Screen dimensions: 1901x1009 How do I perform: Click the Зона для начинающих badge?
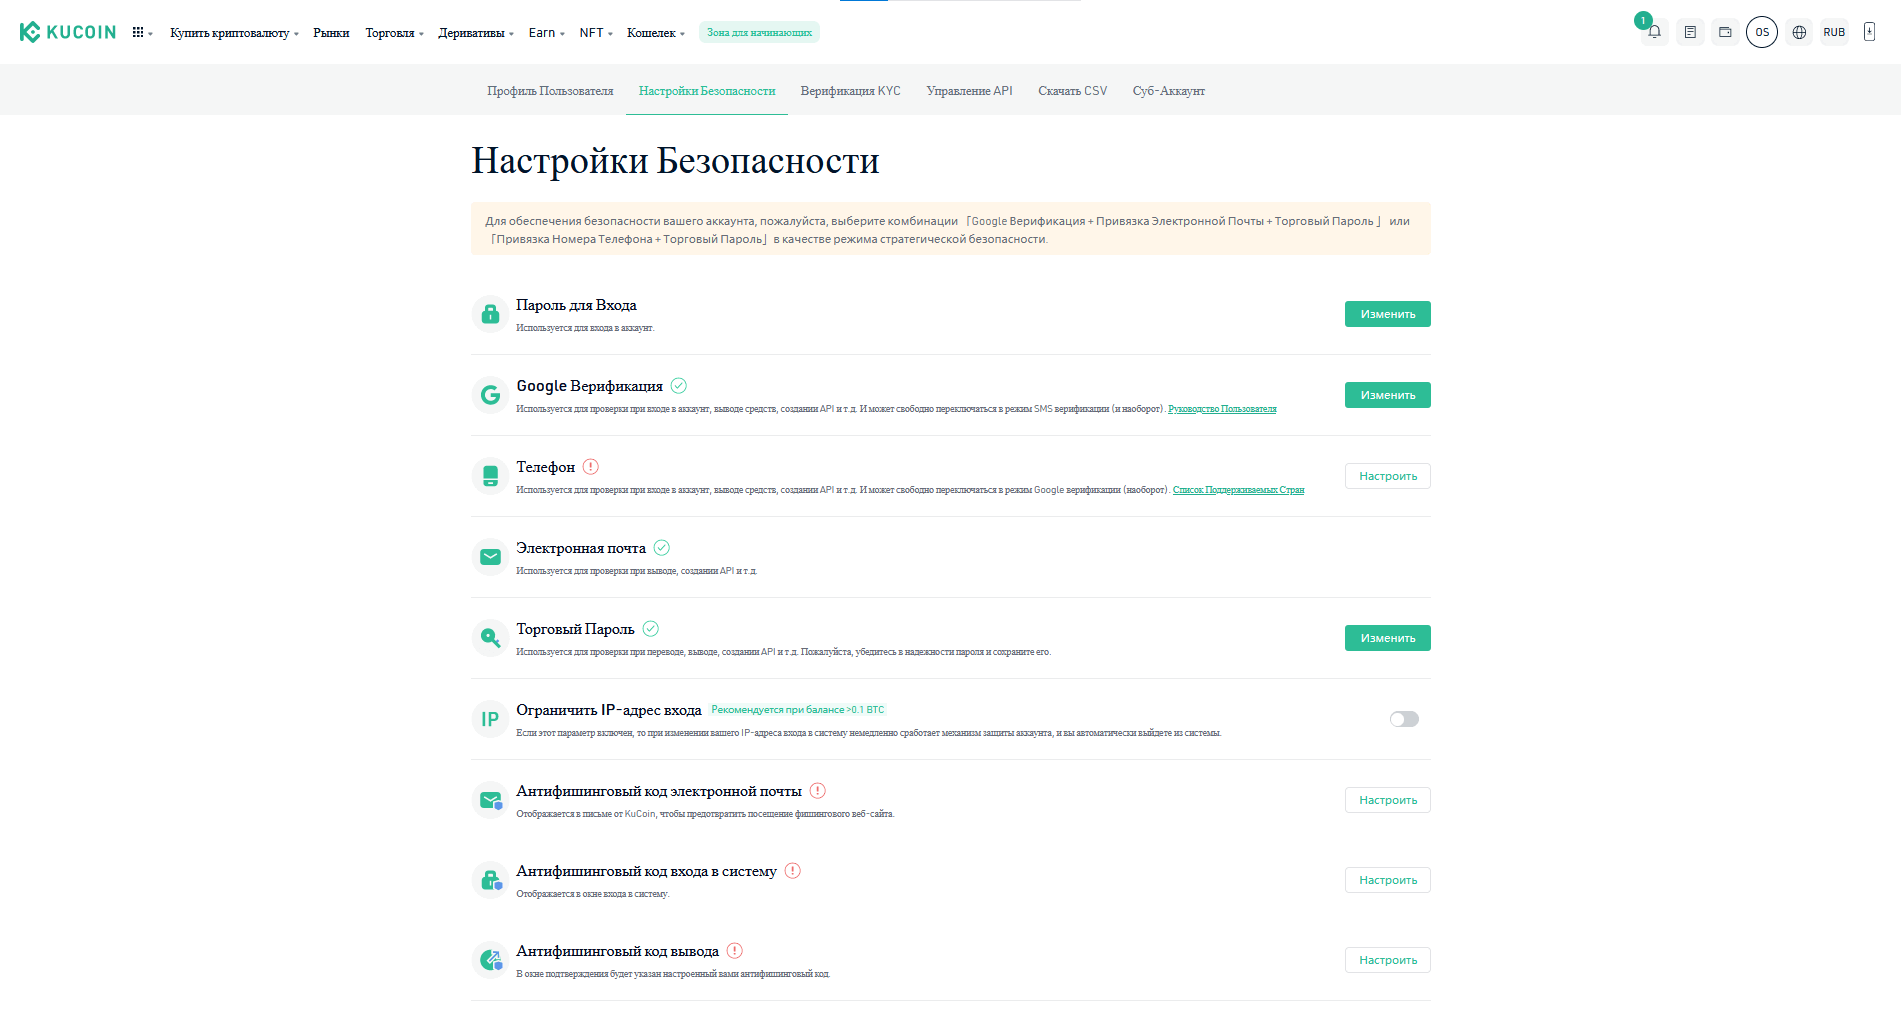coord(759,32)
